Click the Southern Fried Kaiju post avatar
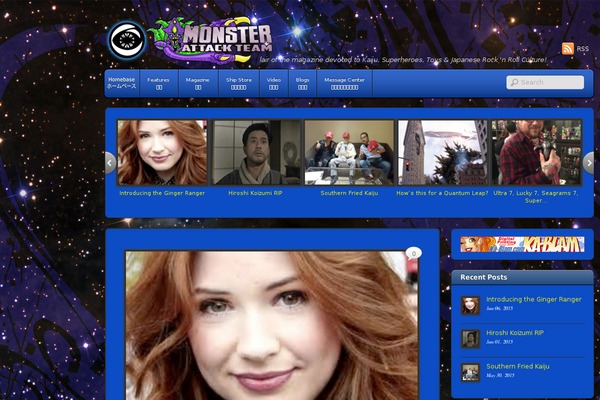 tap(470, 372)
